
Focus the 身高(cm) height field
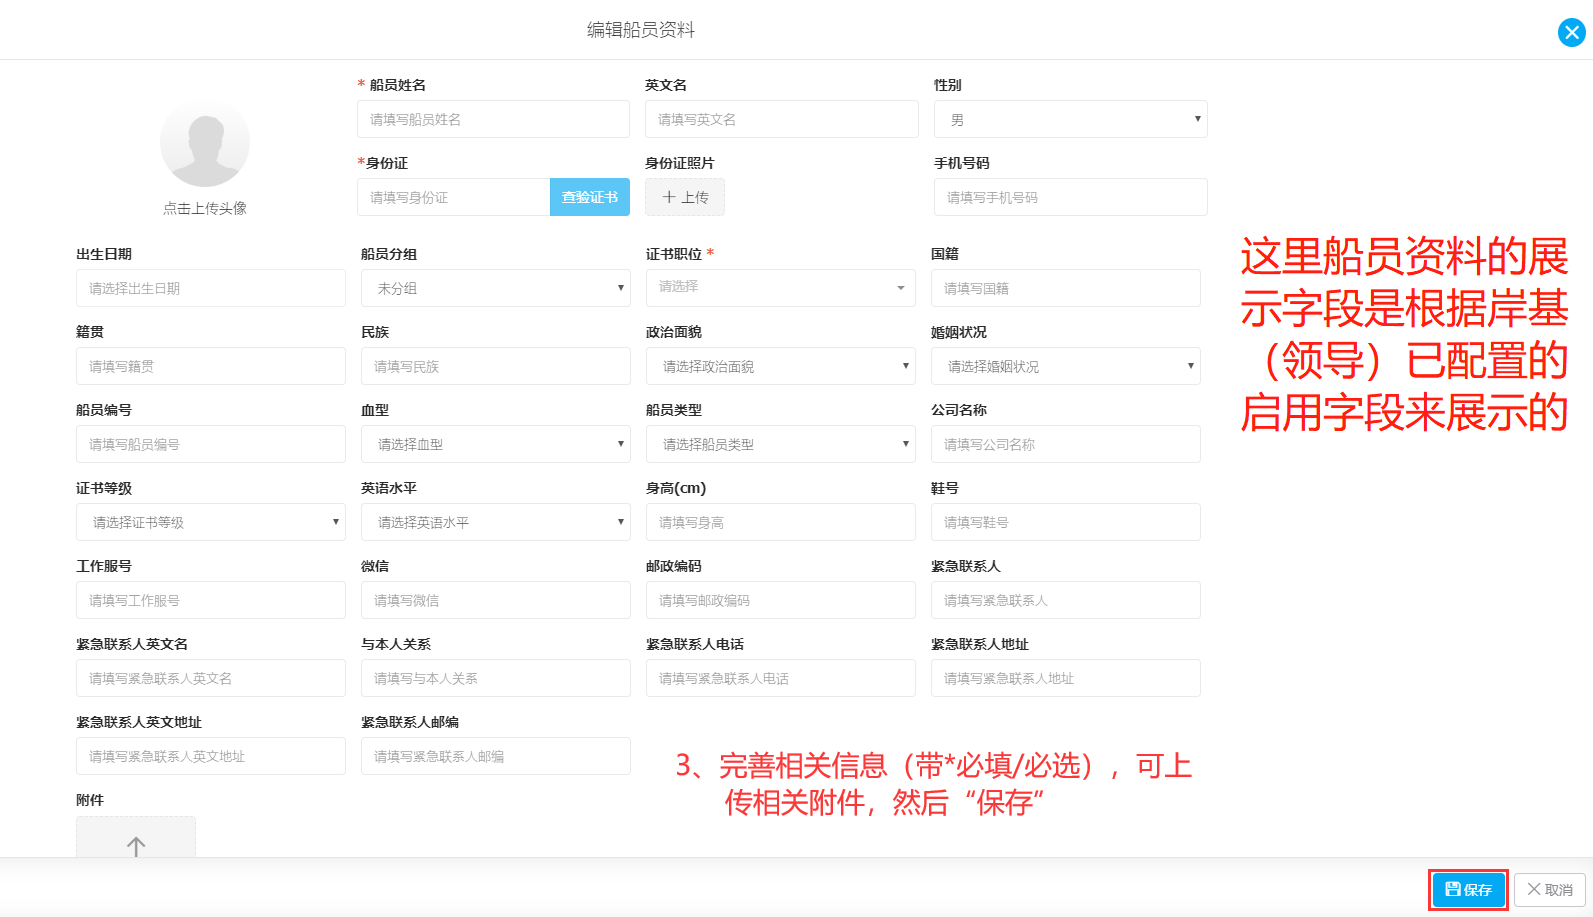point(781,522)
